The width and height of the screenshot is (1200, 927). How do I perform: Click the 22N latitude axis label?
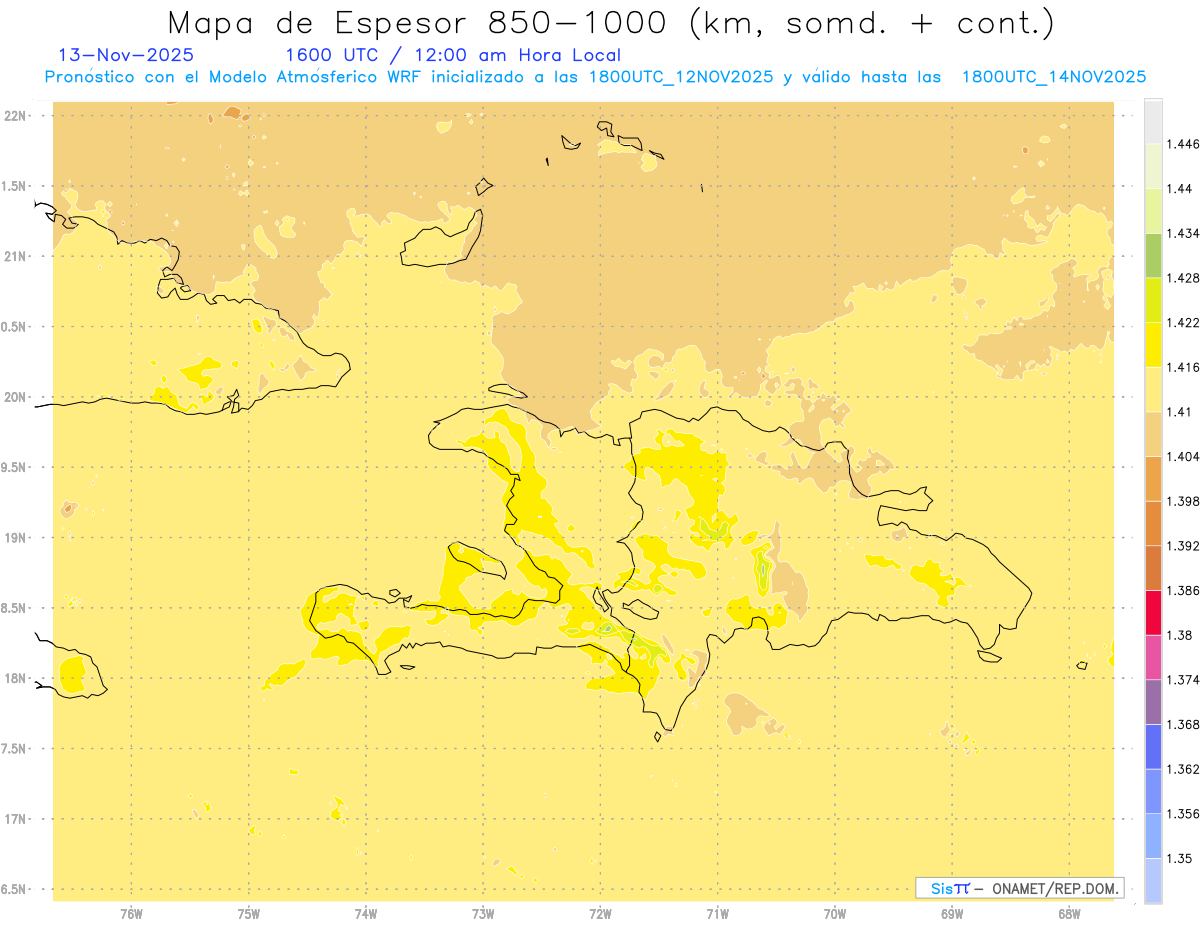(x=14, y=115)
